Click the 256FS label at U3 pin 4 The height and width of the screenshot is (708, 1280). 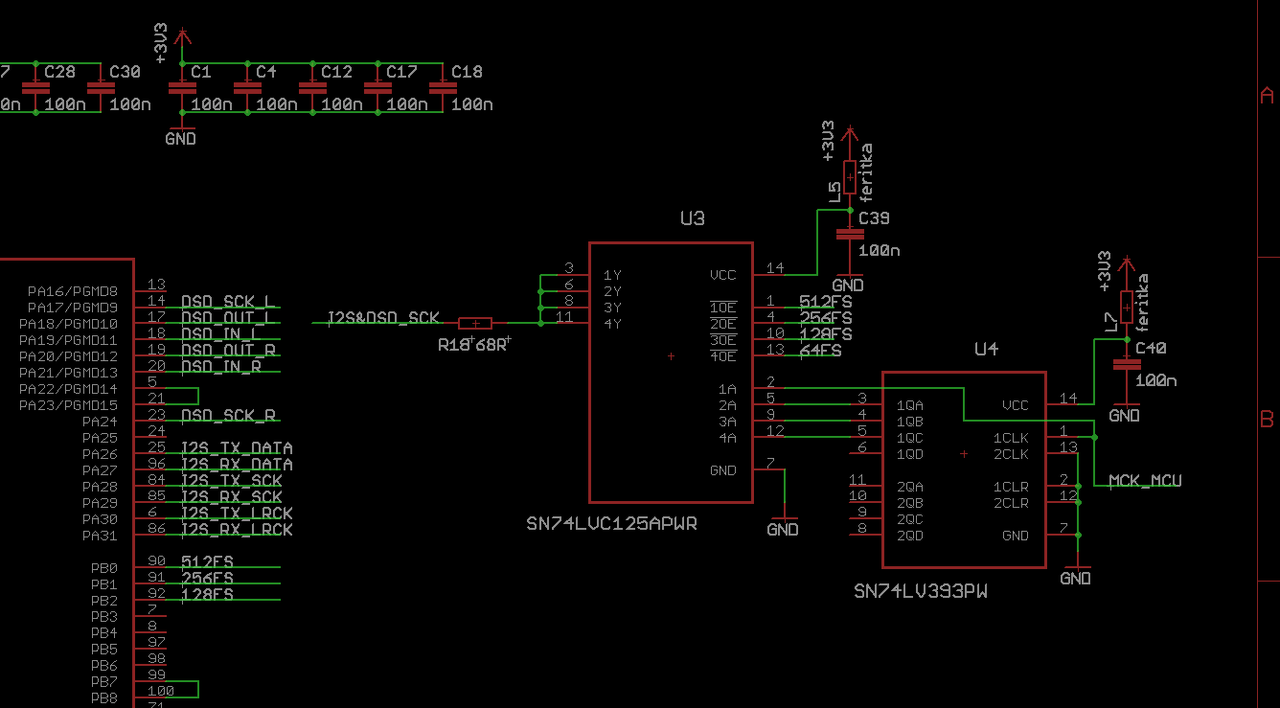[x=826, y=318]
